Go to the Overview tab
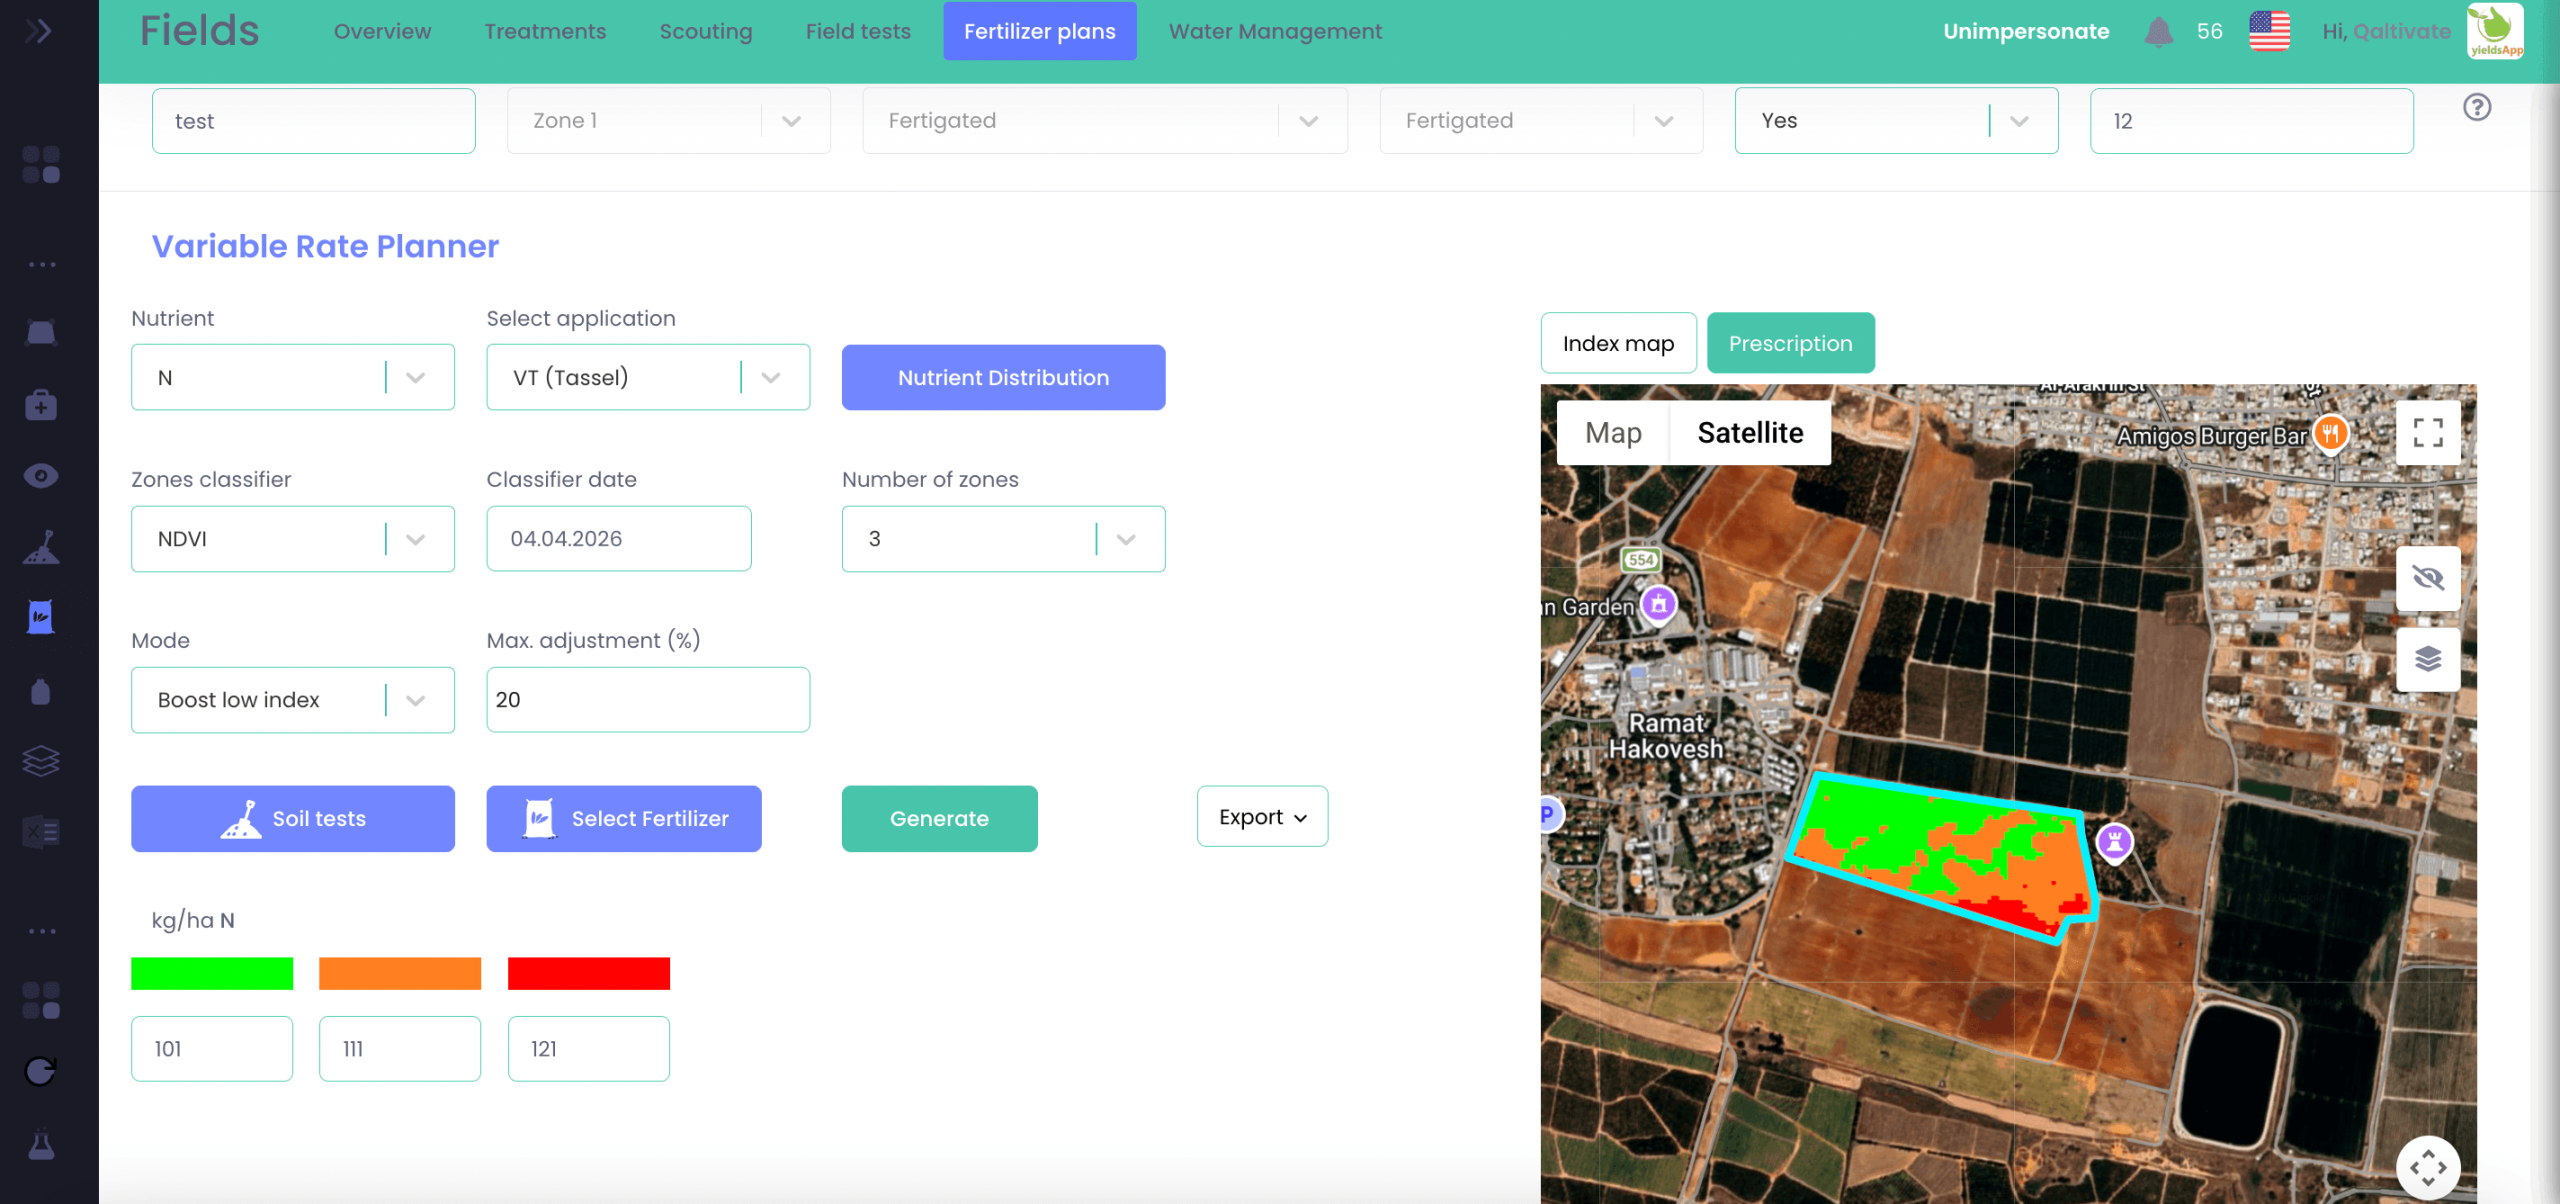The image size is (2560, 1204). pos(382,31)
